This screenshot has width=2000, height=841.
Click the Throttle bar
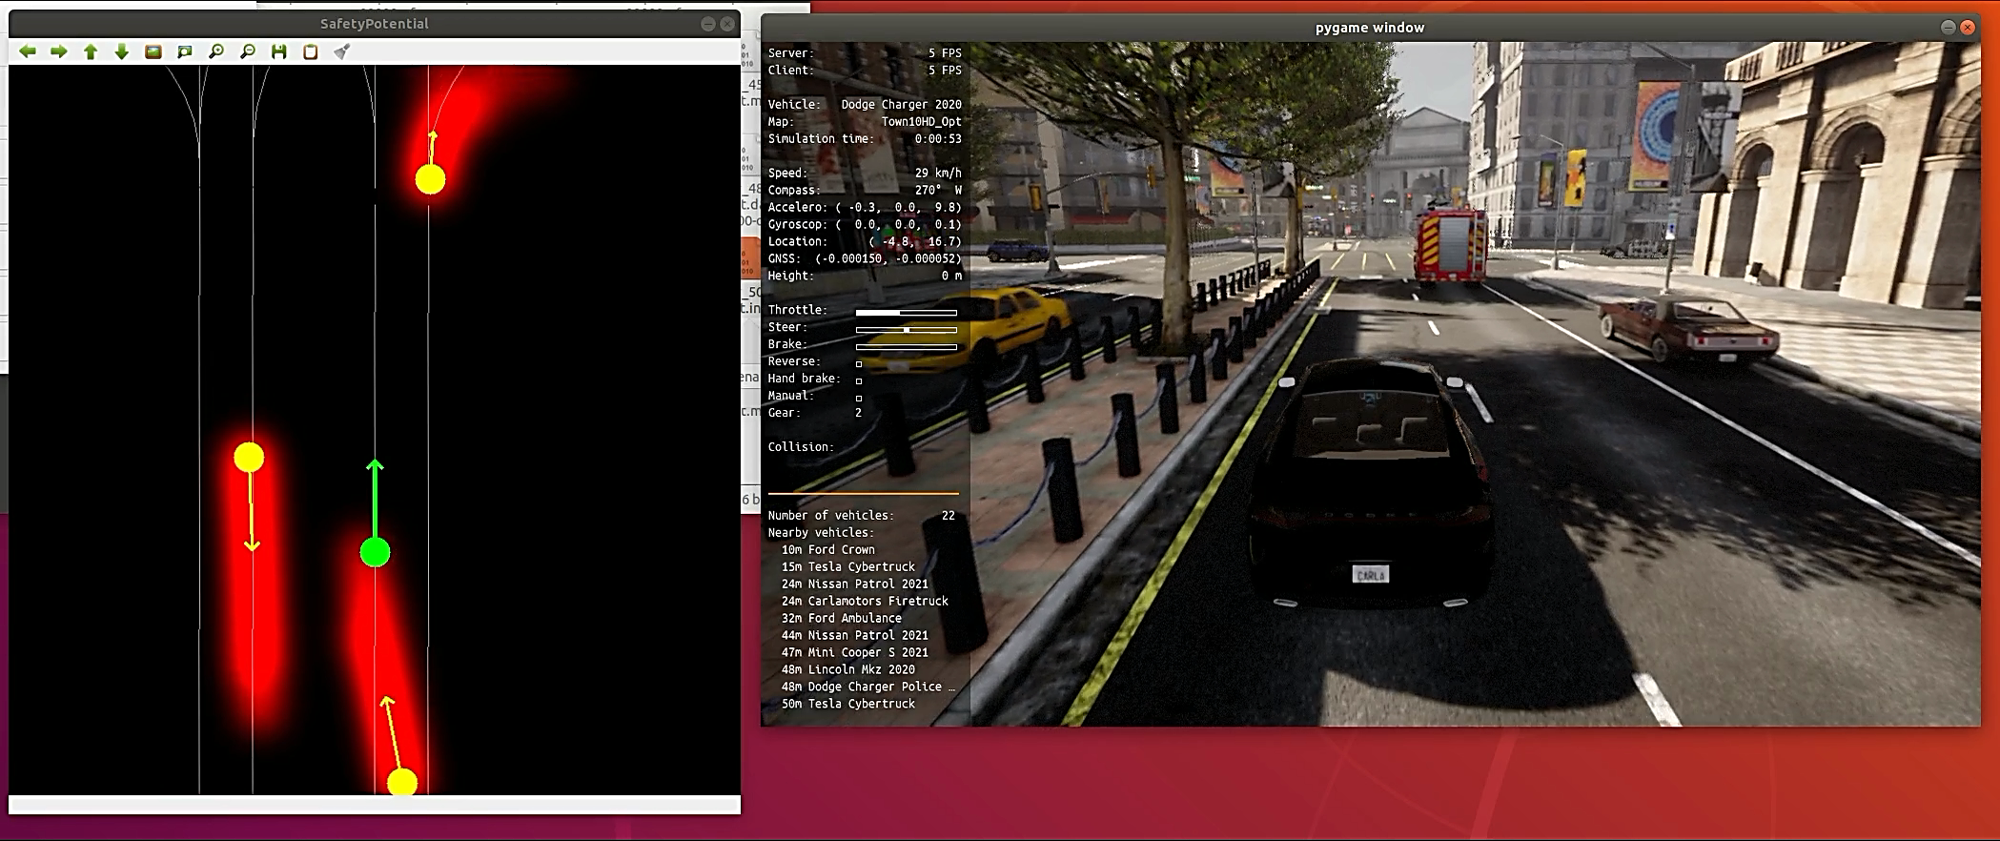point(906,312)
